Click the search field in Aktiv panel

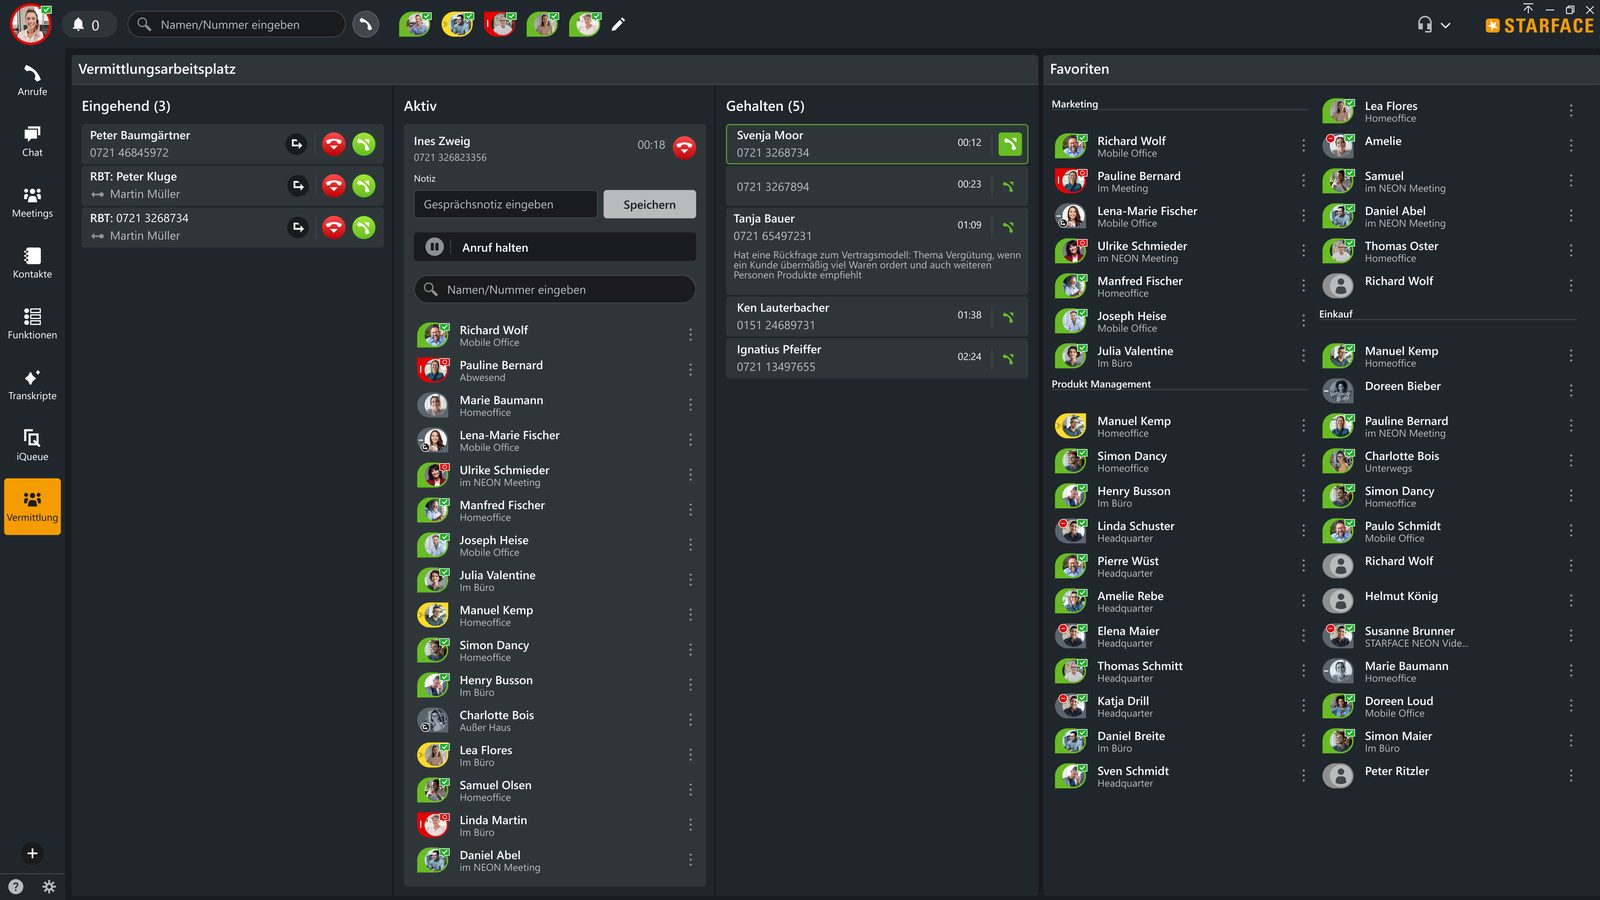click(x=555, y=289)
